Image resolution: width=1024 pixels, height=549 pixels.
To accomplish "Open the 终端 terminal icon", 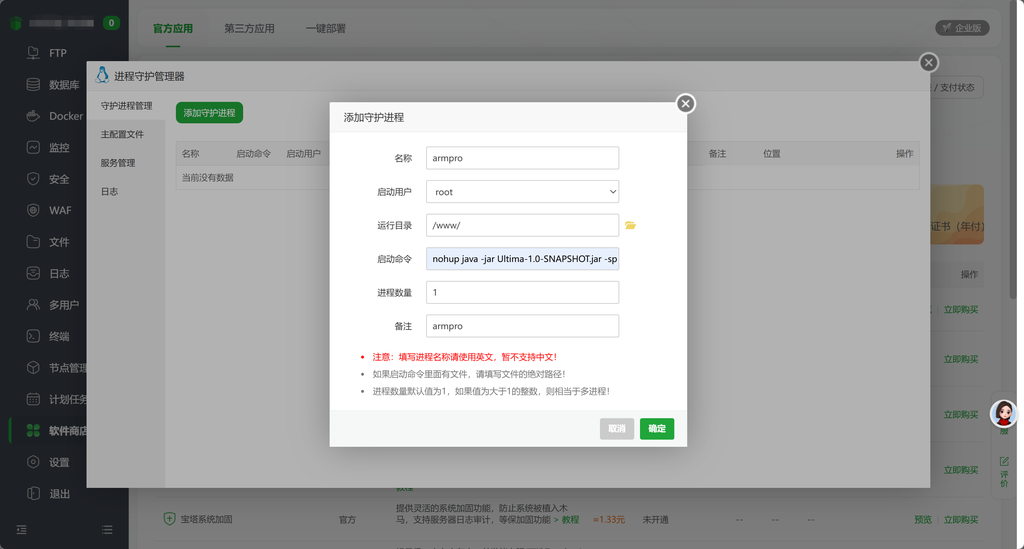I will click(x=33, y=336).
